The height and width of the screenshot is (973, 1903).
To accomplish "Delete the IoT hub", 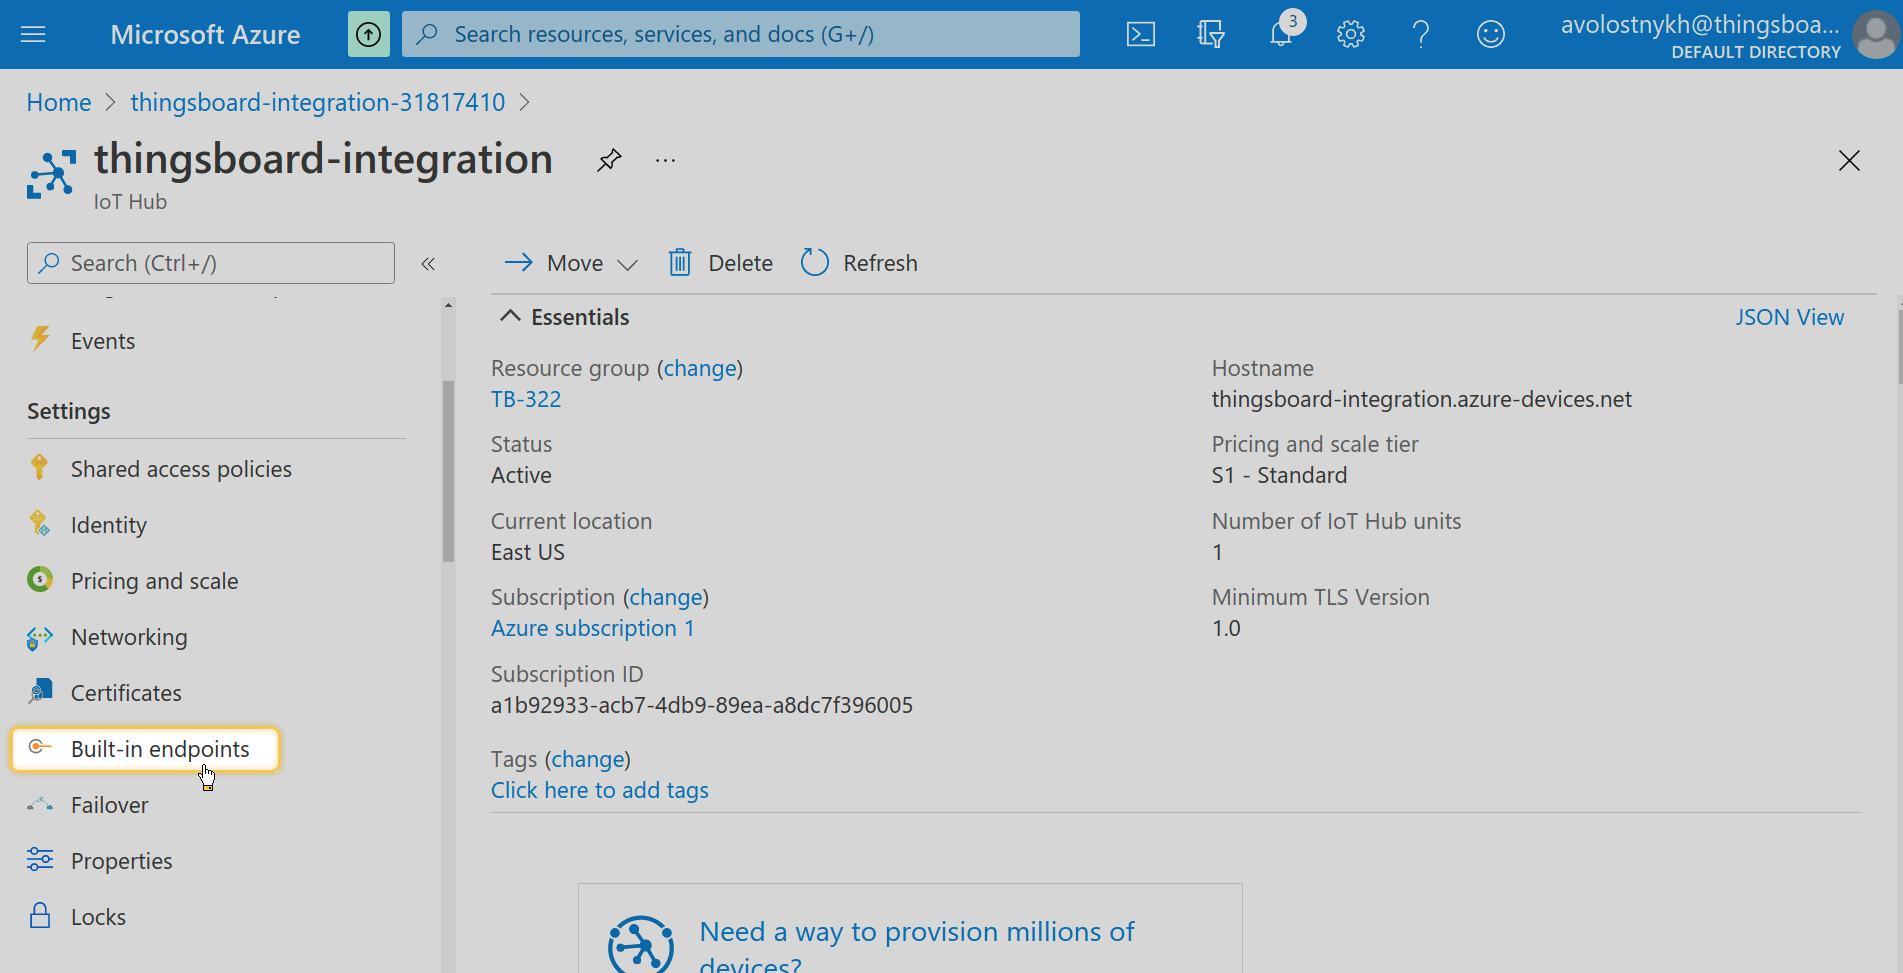I will tap(721, 263).
